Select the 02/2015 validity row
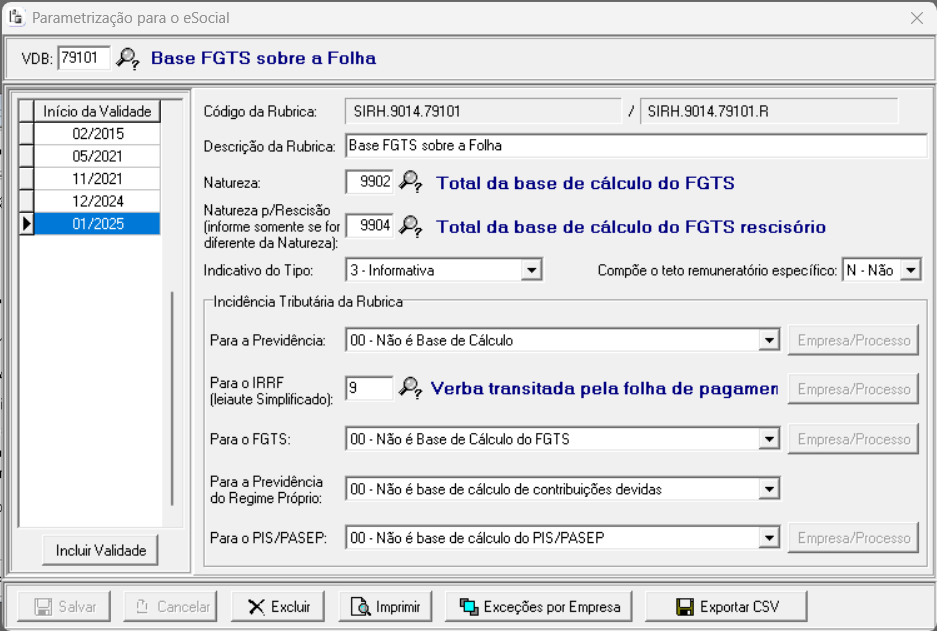Image resolution: width=937 pixels, height=631 pixels. tap(97, 133)
